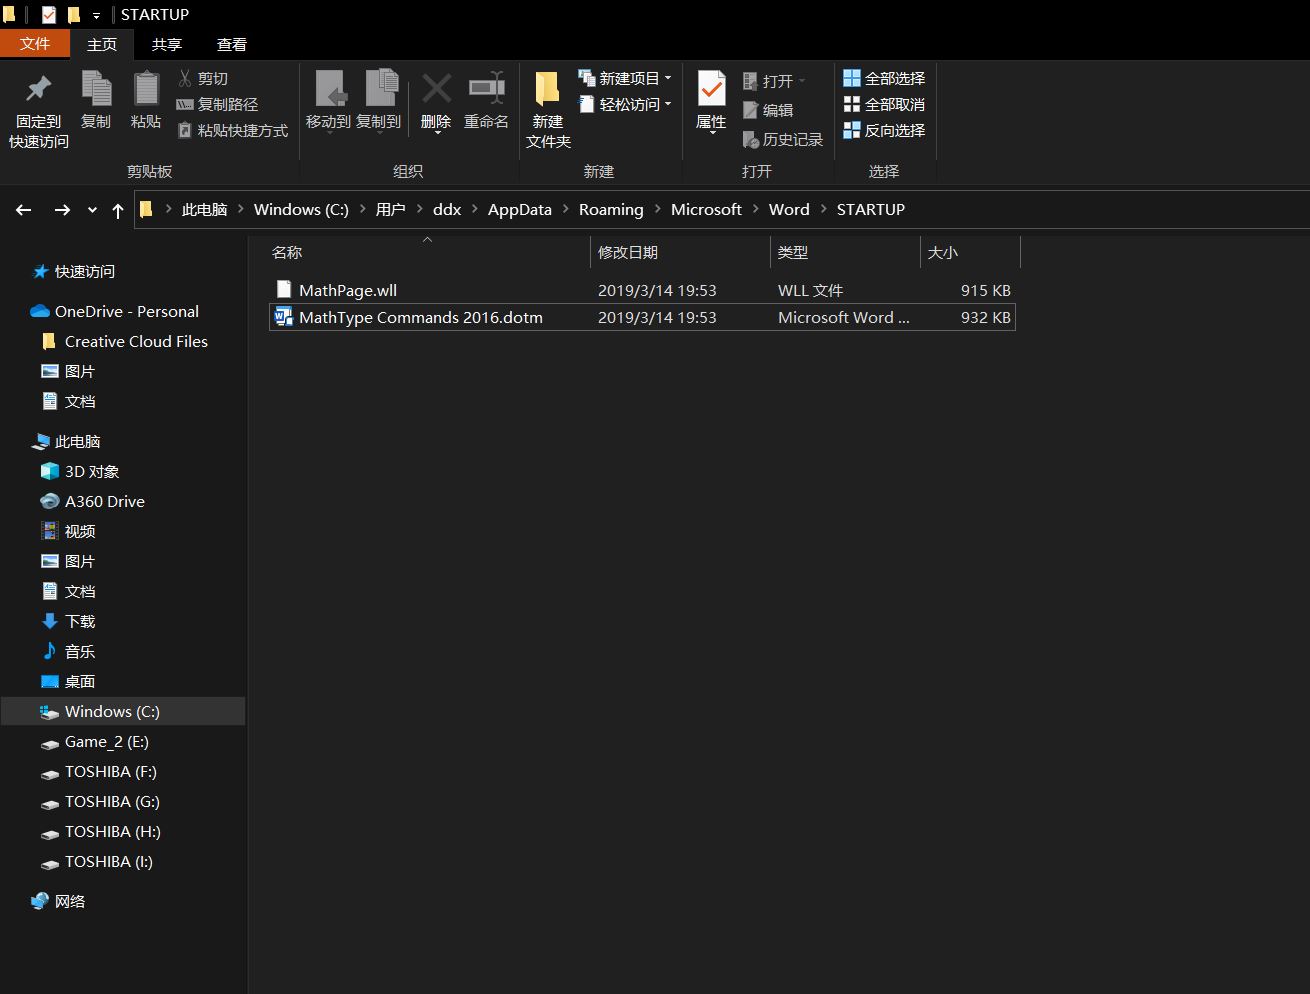Open Game_2 (E:) drive
The height and width of the screenshot is (994, 1310).
tap(106, 742)
